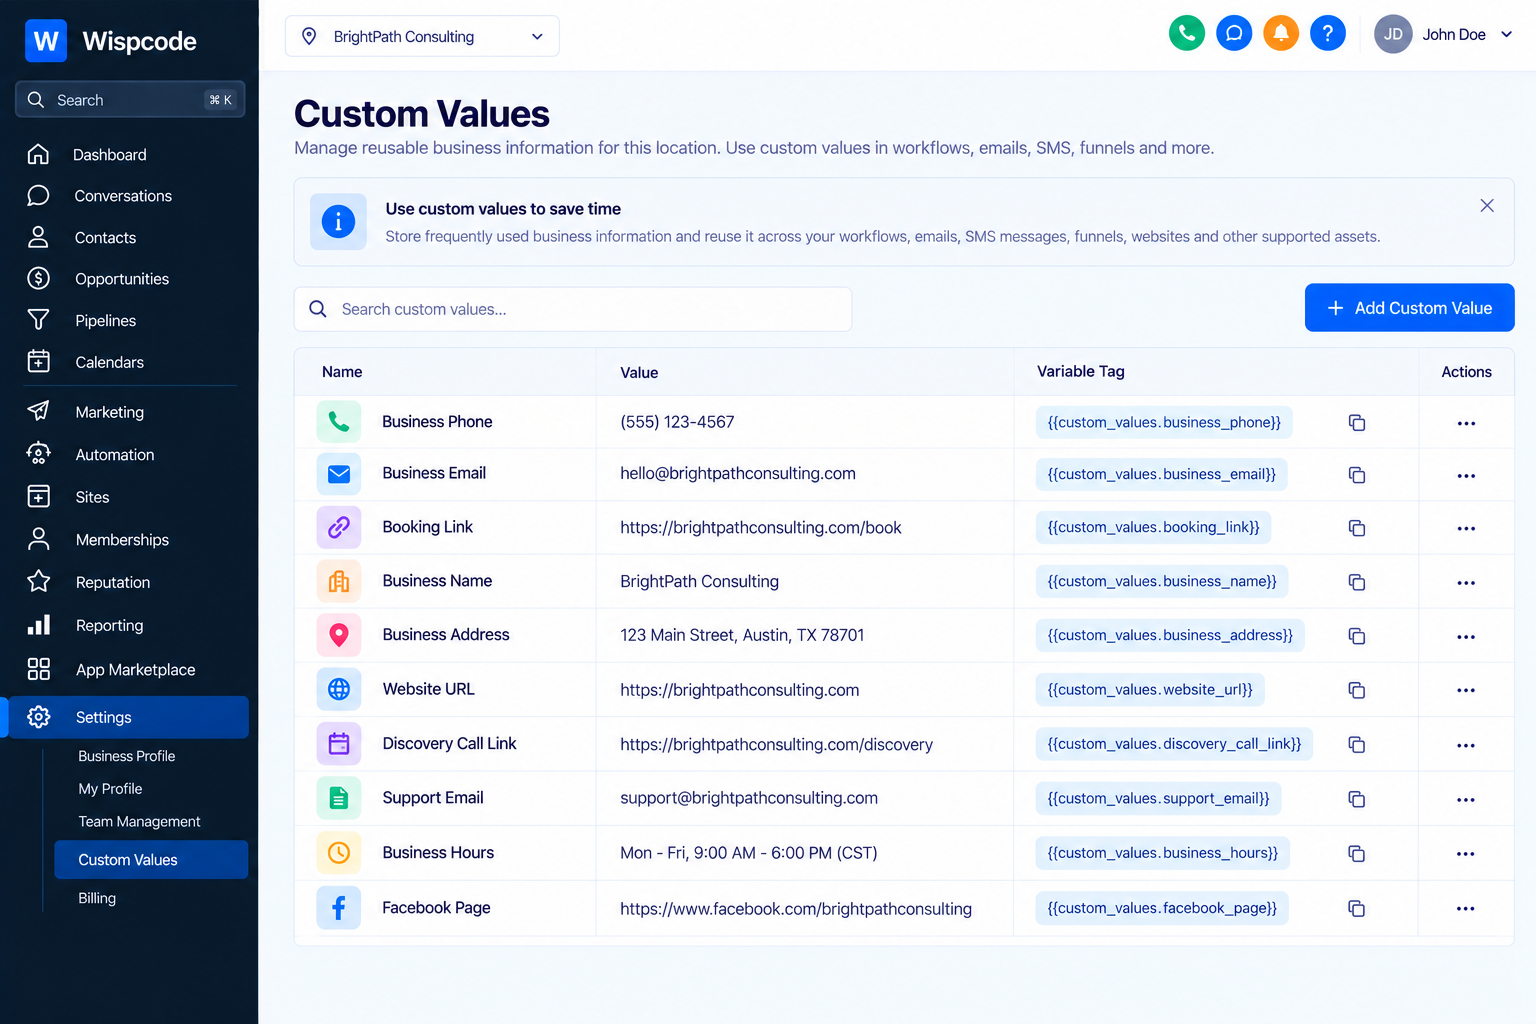Open the BrightPath Consulting location dropdown
Viewport: 1536px width, 1024px height.
tap(422, 36)
